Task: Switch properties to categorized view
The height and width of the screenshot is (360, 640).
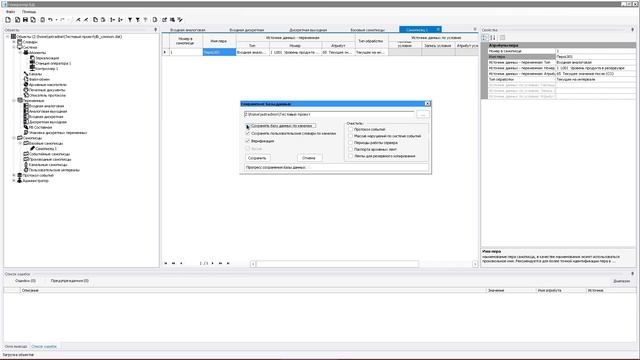Action: (x=485, y=38)
